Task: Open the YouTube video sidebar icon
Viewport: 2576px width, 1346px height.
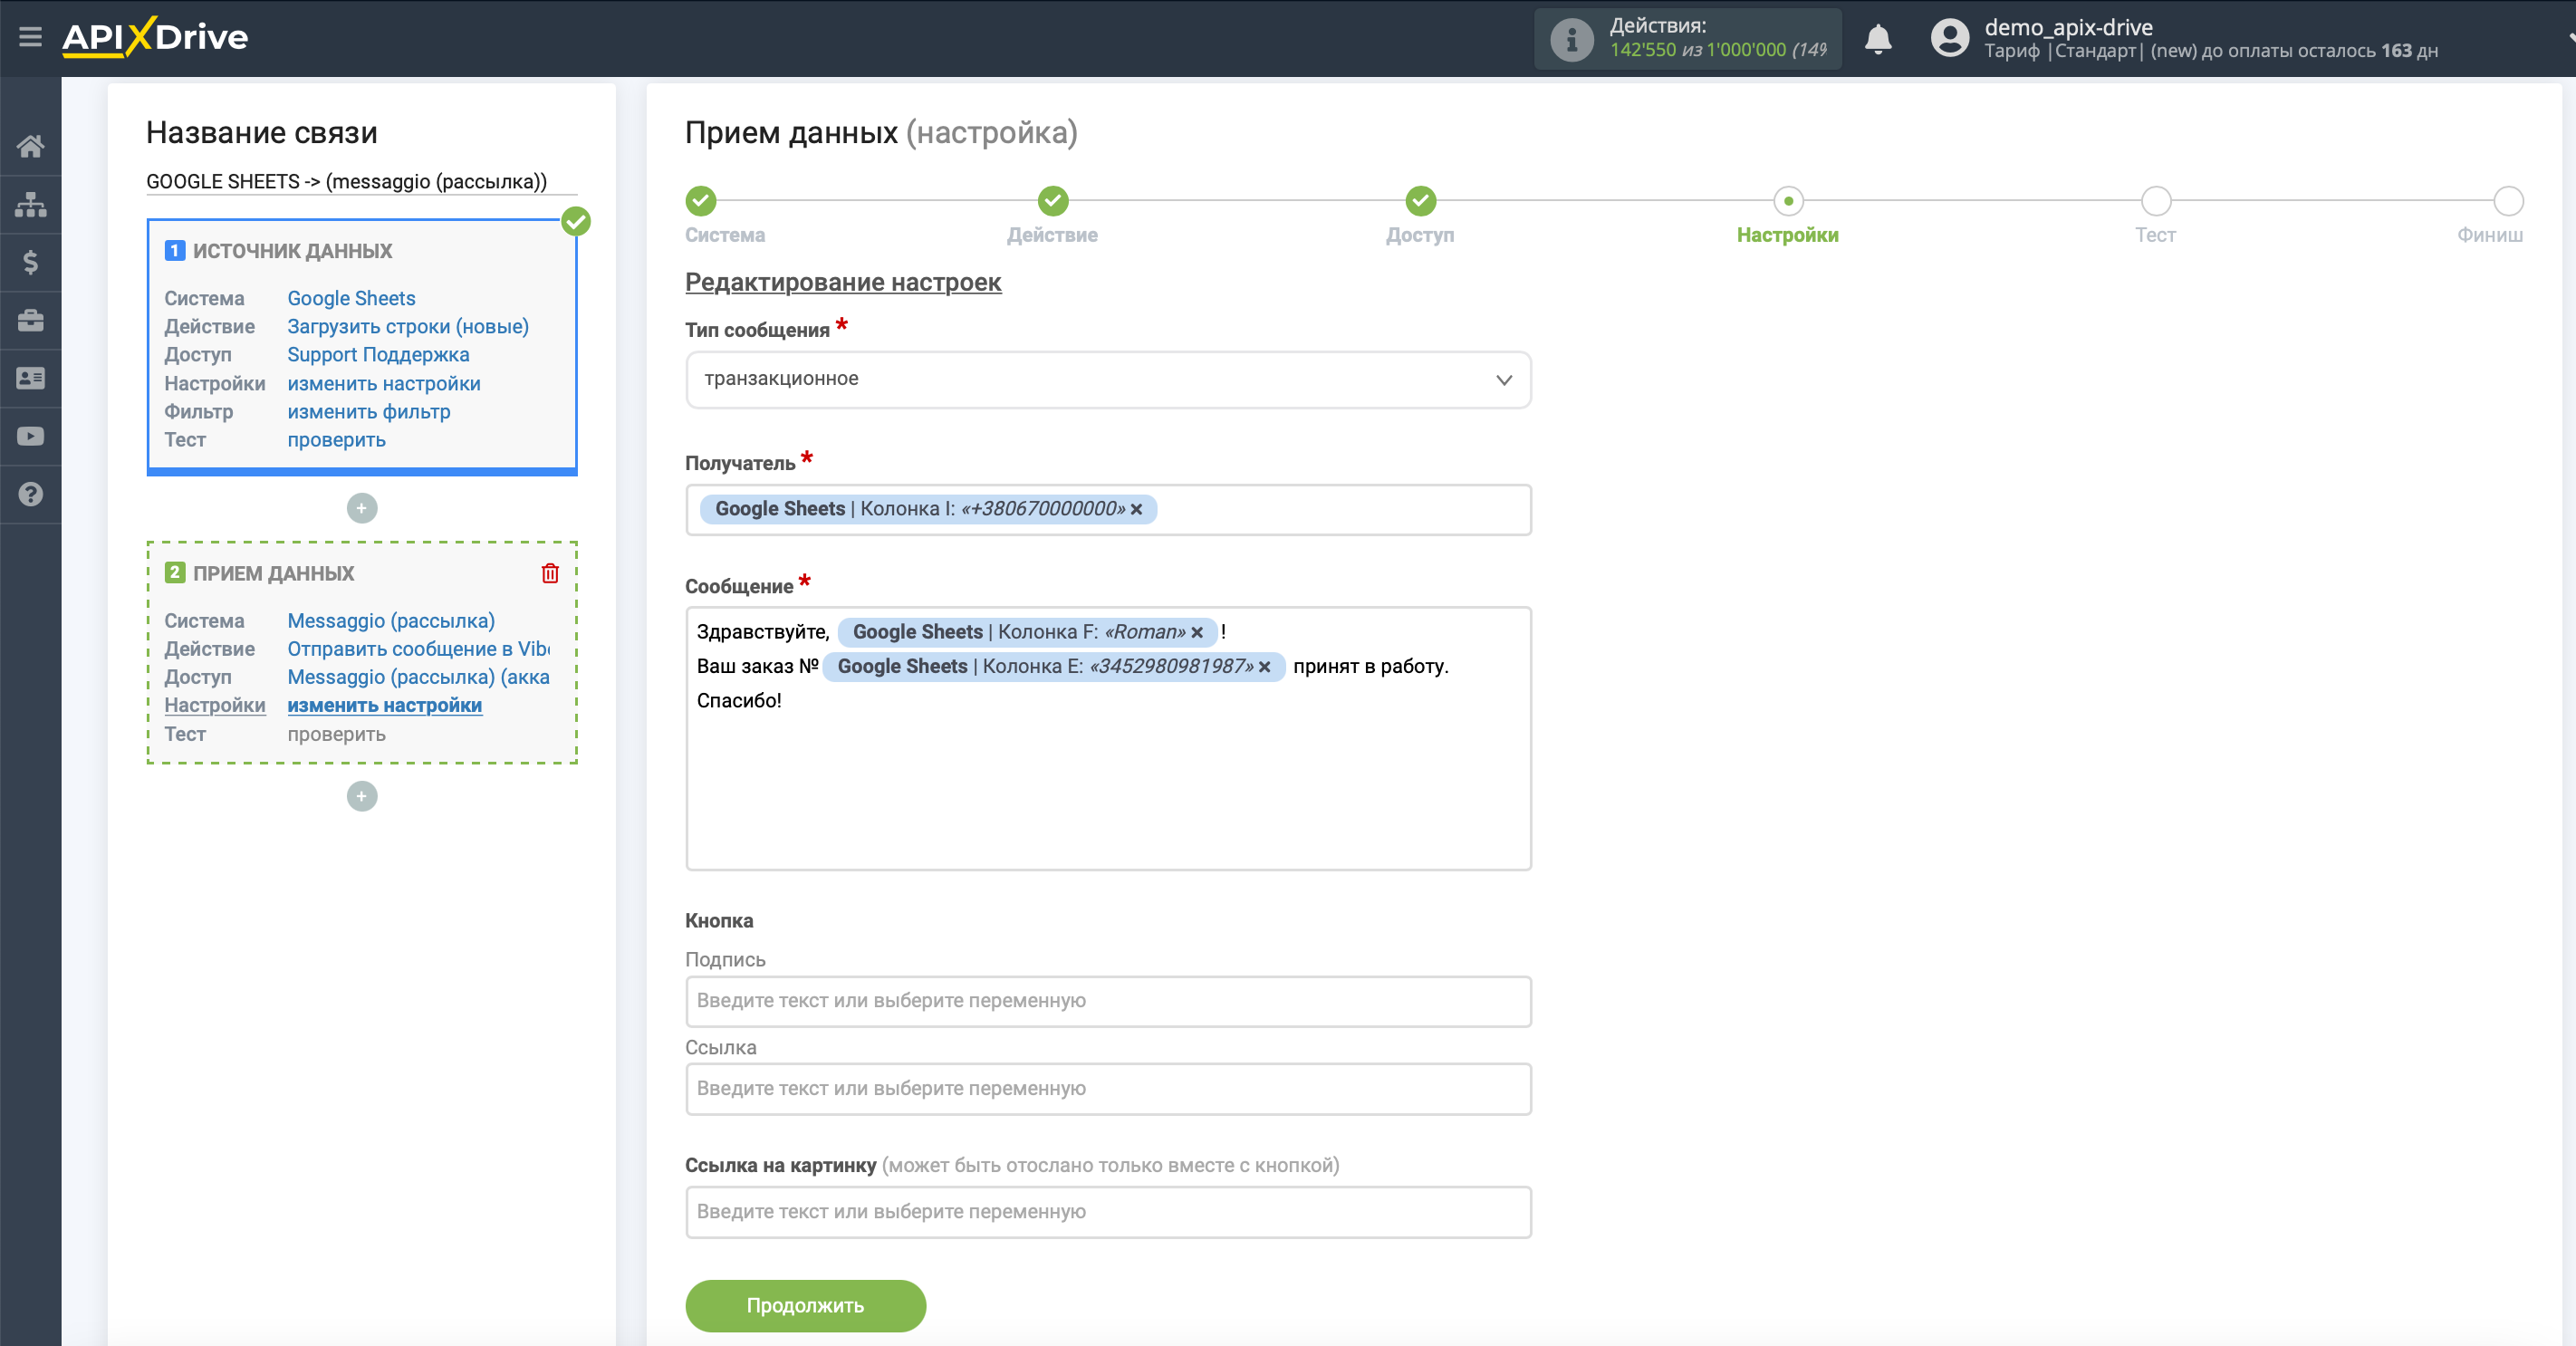Action: (30, 436)
